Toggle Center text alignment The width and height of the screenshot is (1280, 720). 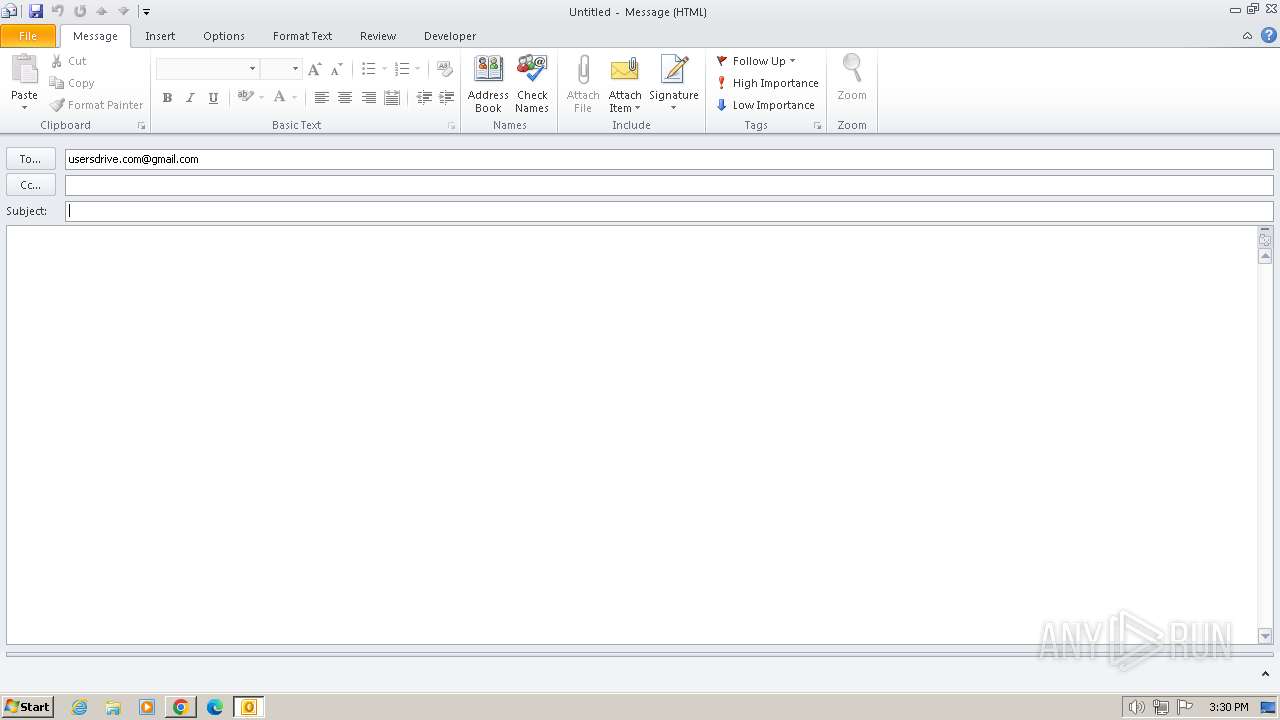345,98
